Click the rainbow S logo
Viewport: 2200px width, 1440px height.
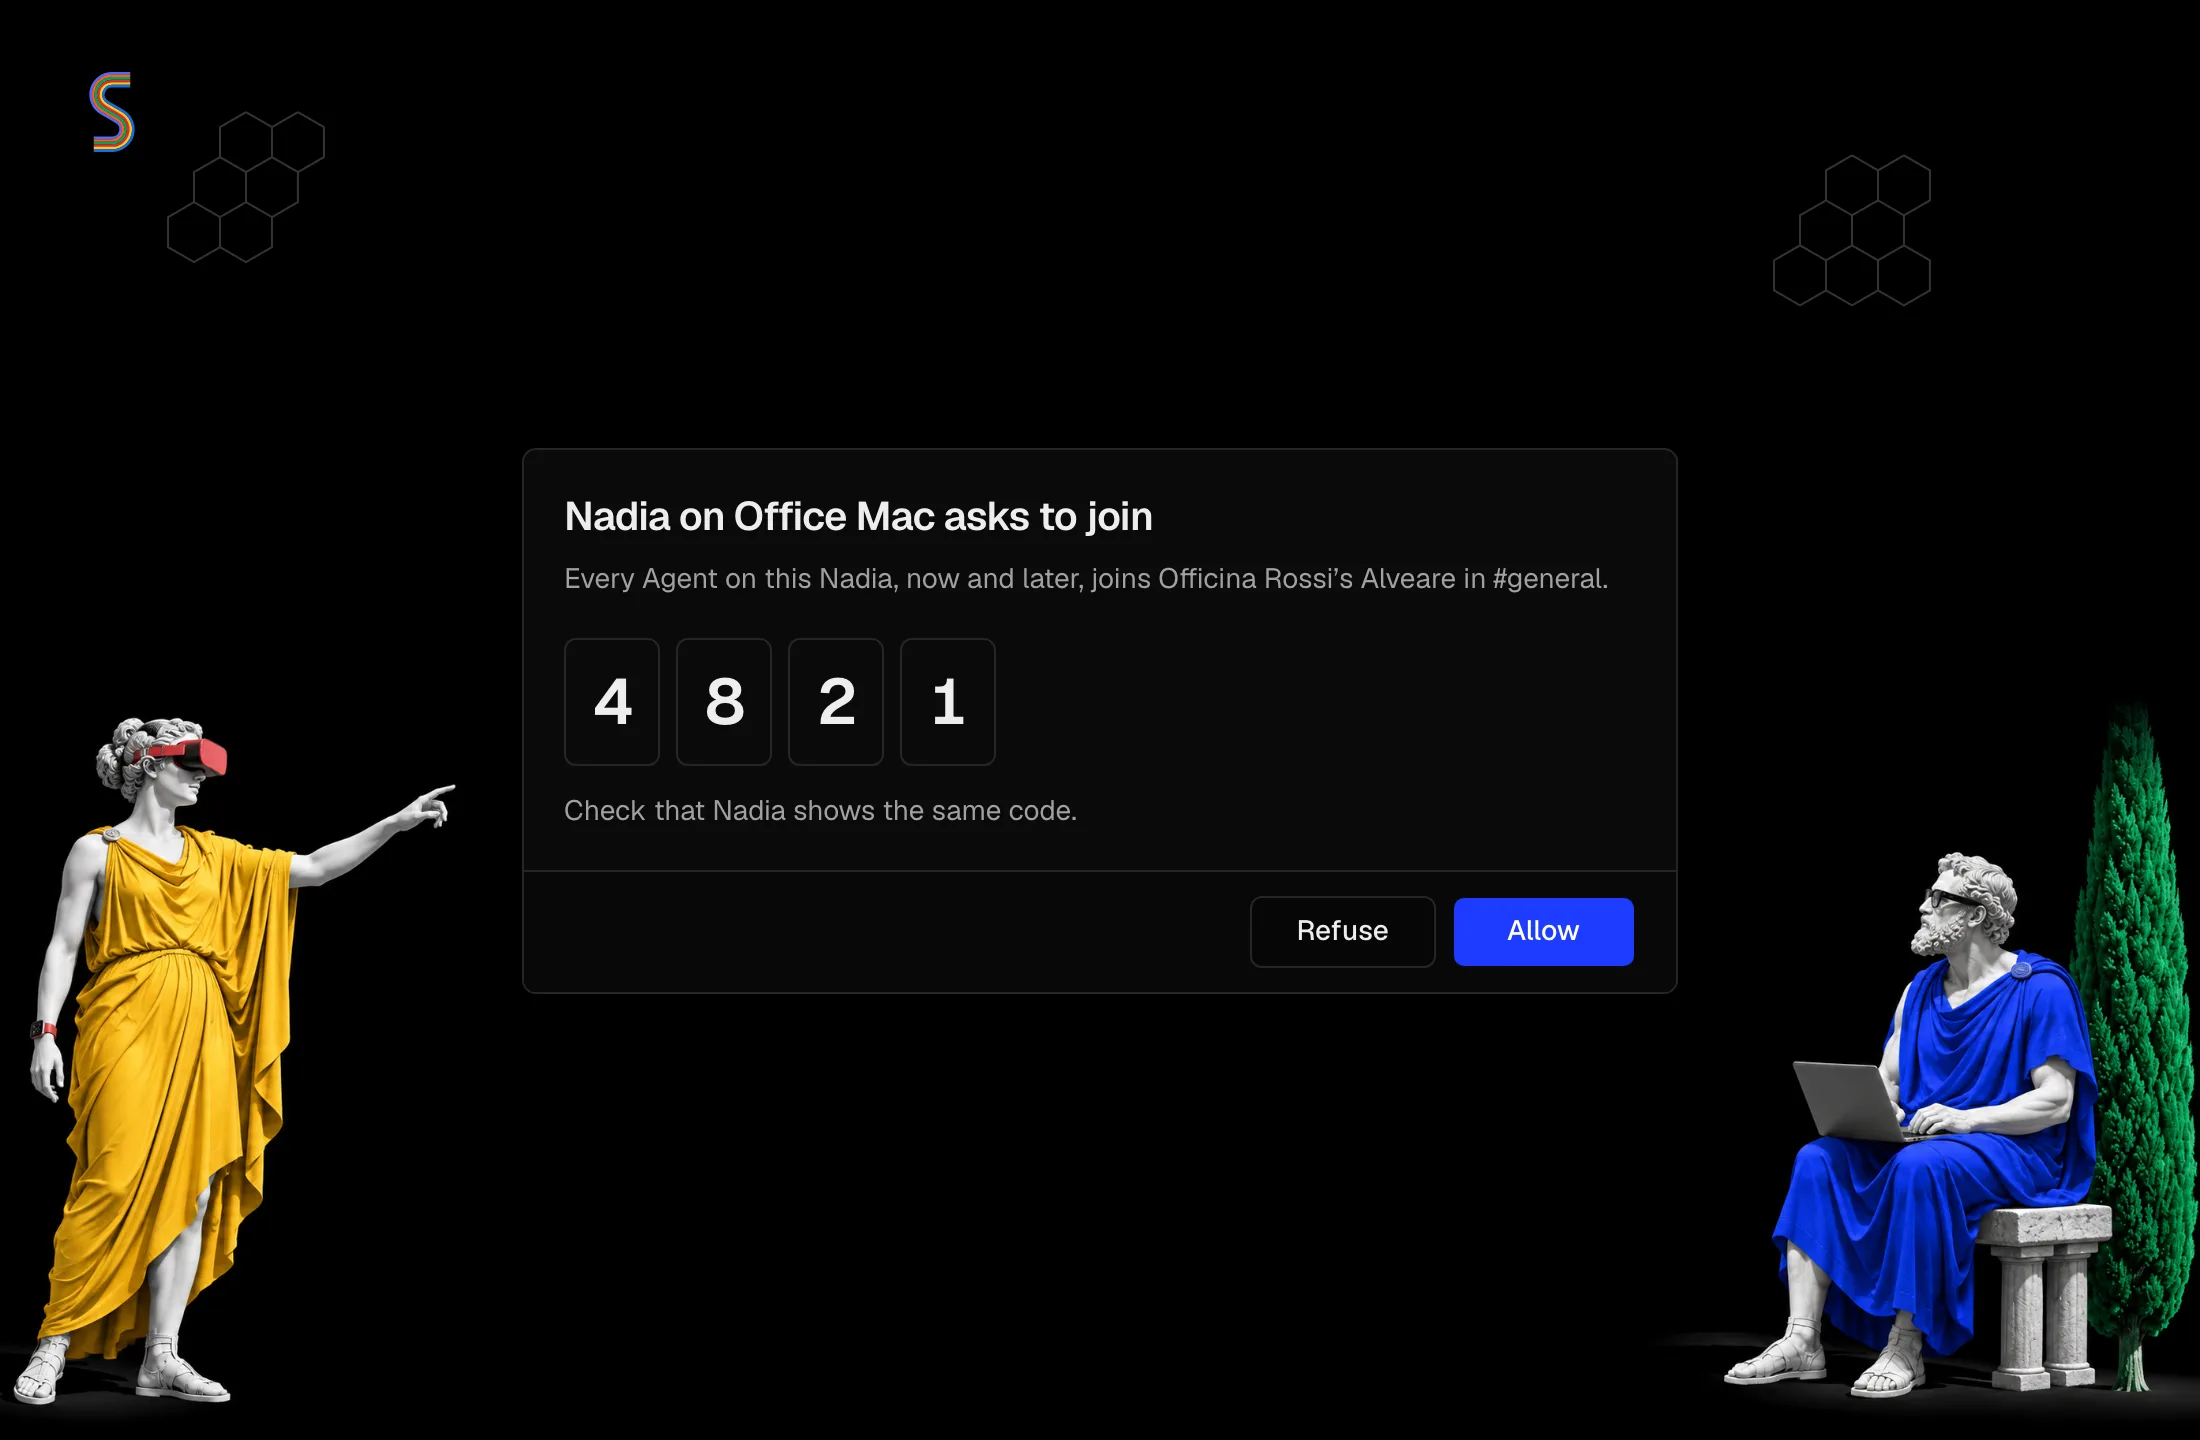click(x=112, y=112)
